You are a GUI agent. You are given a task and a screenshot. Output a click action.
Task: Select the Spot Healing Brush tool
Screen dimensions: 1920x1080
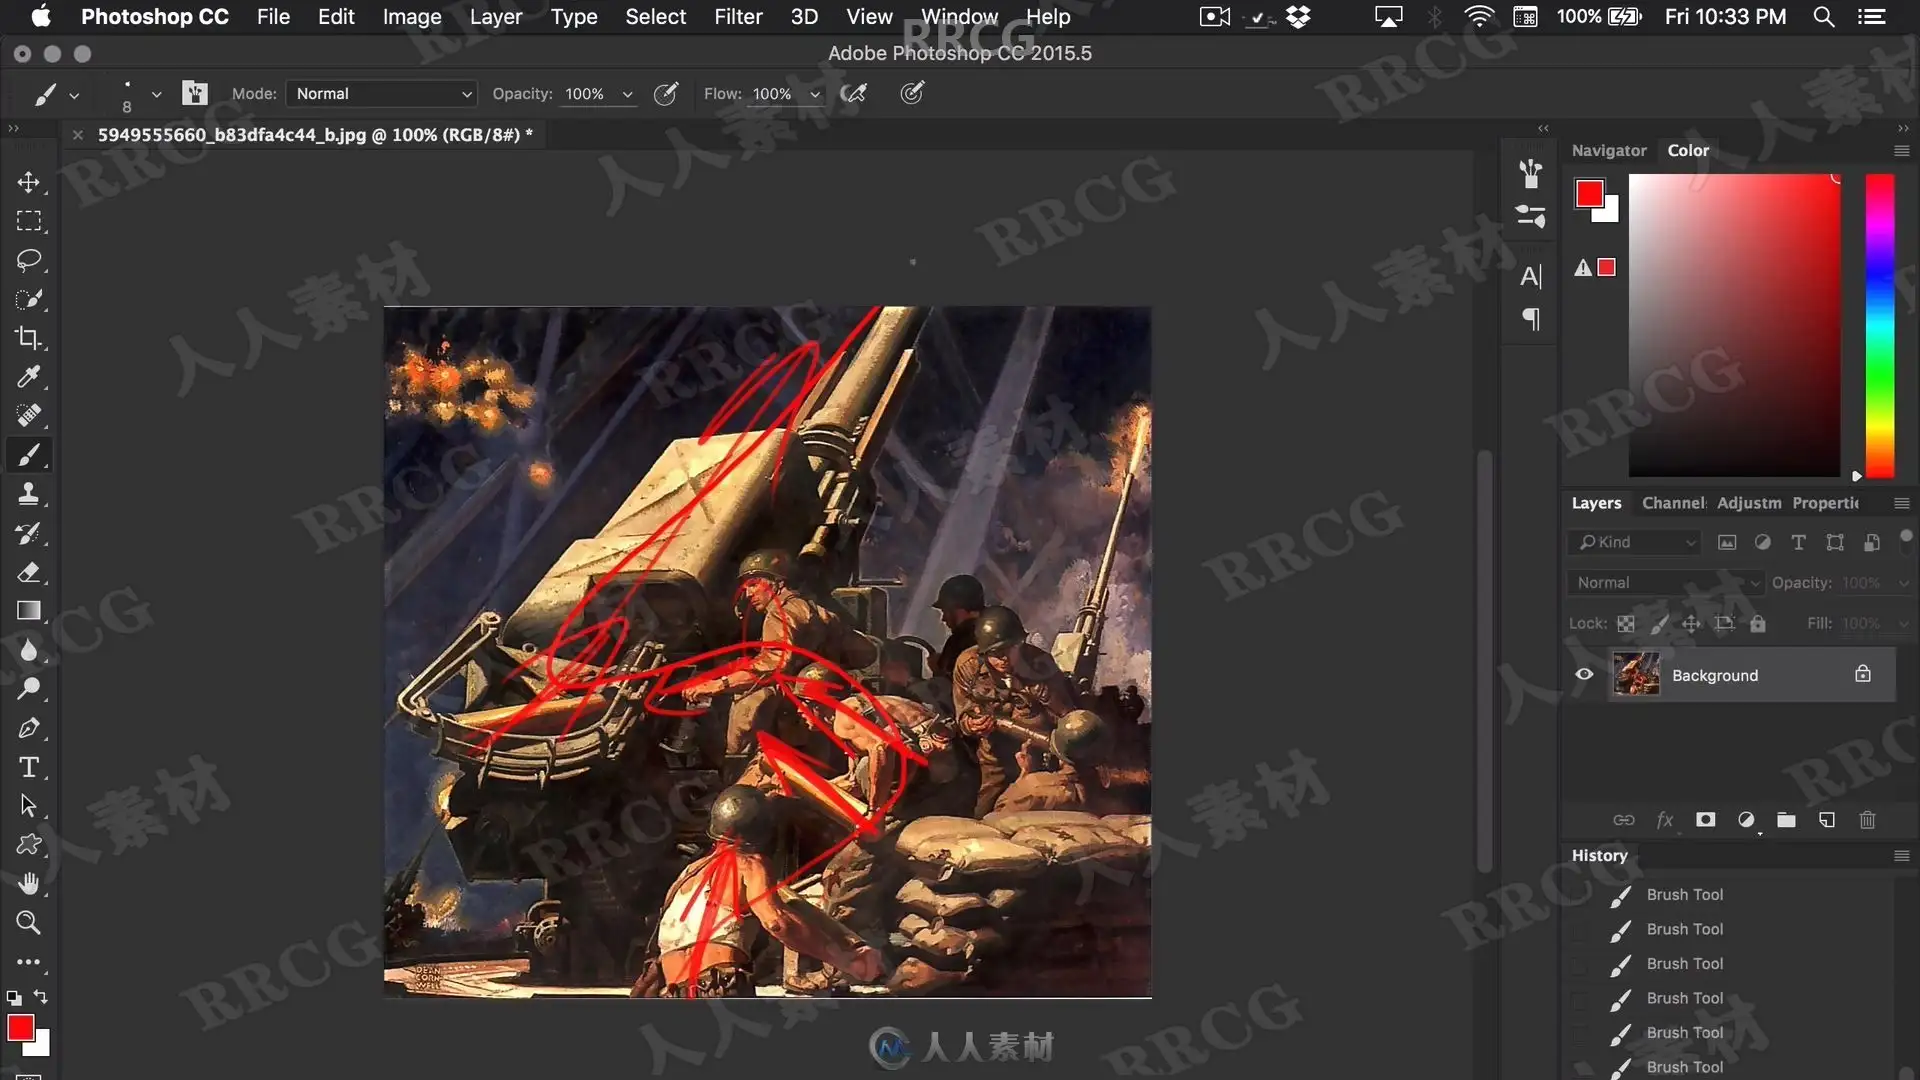28,415
